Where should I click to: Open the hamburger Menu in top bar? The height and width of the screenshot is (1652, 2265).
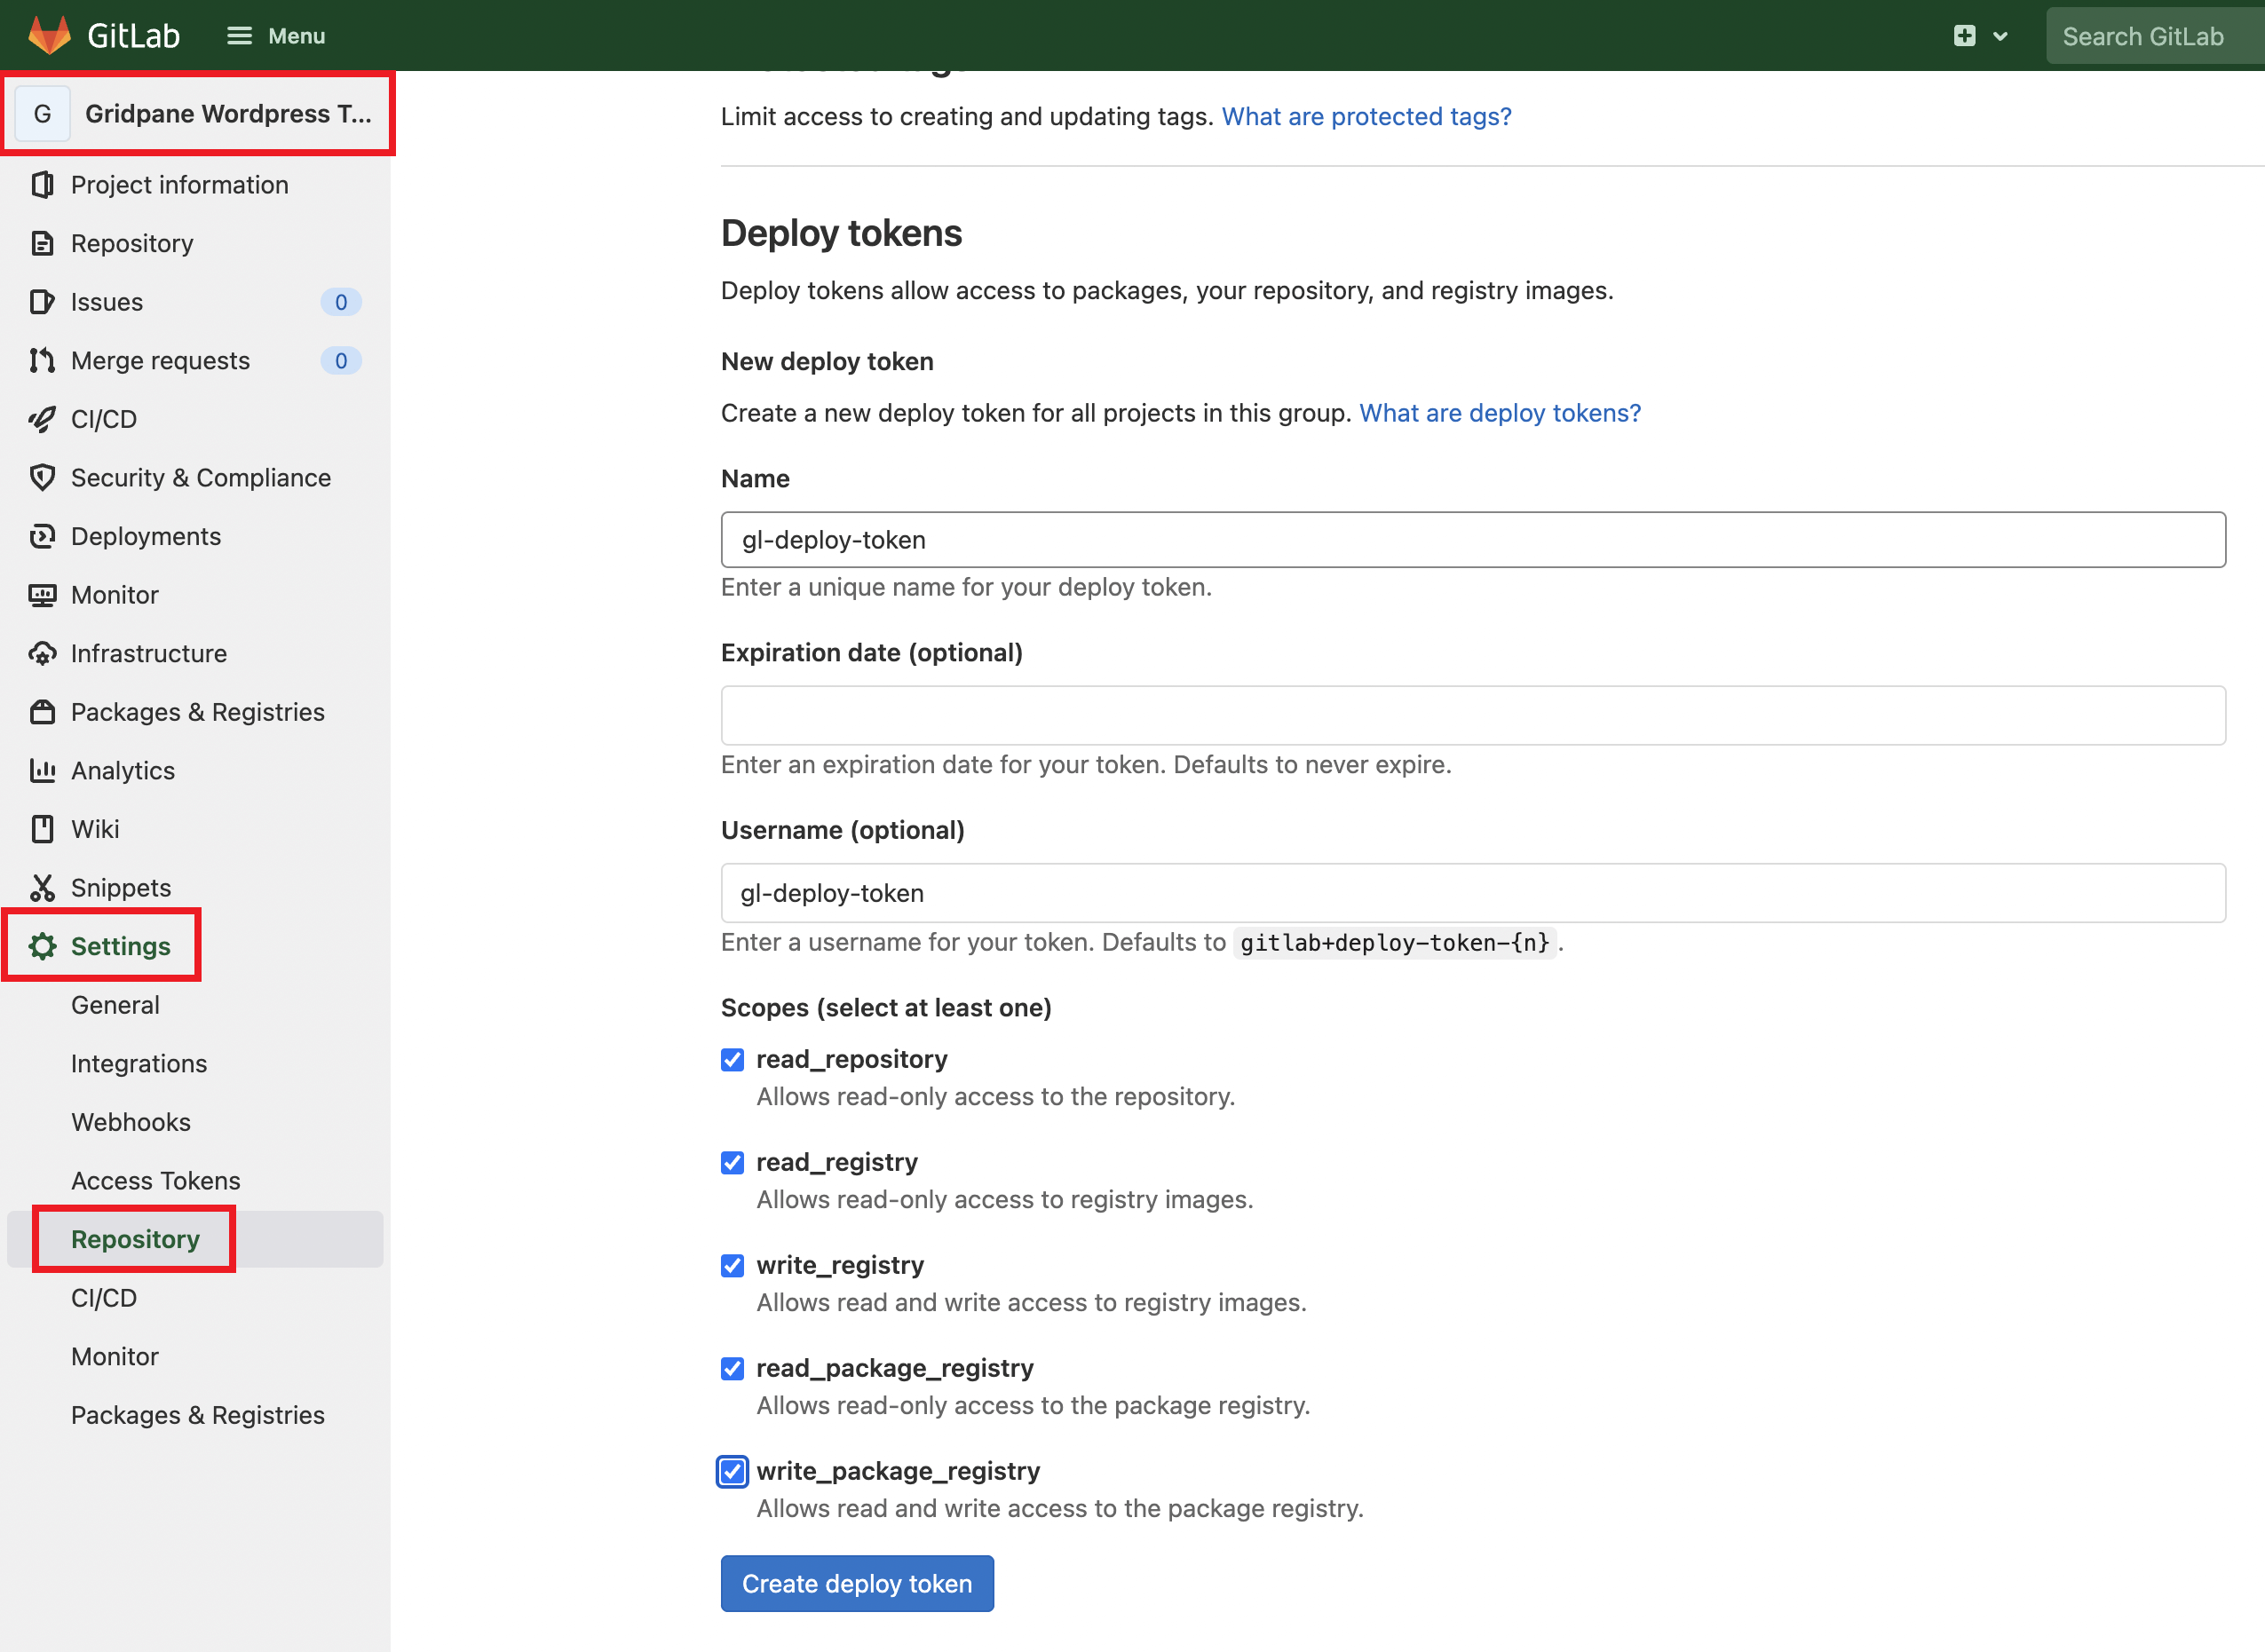click(x=276, y=36)
